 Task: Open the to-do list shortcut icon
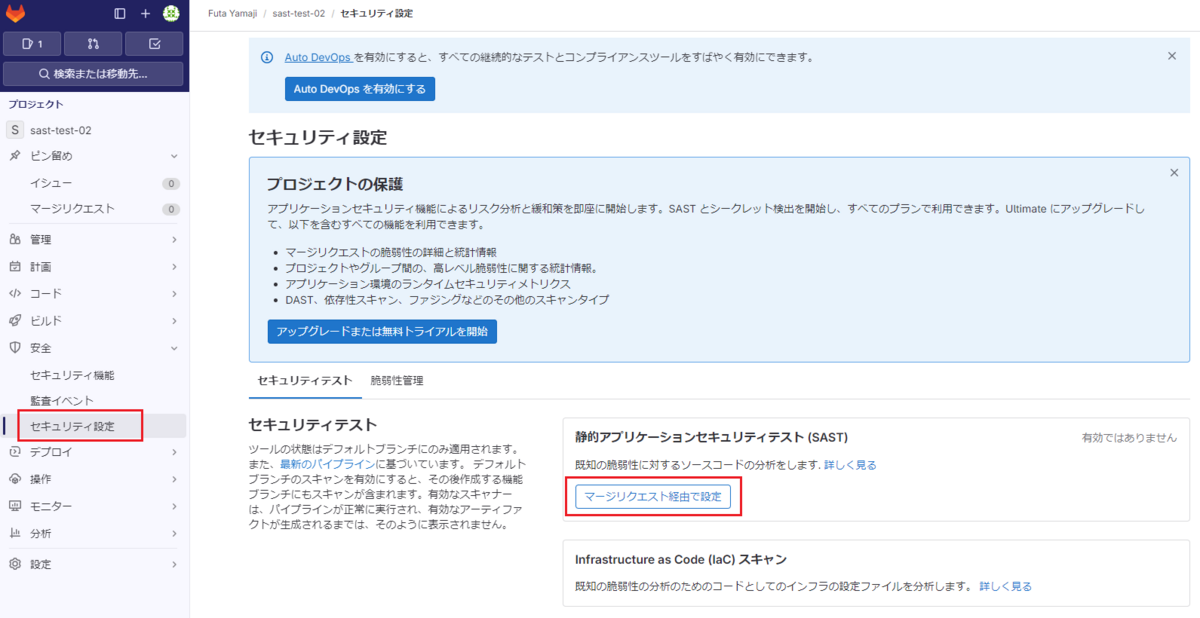click(x=155, y=44)
